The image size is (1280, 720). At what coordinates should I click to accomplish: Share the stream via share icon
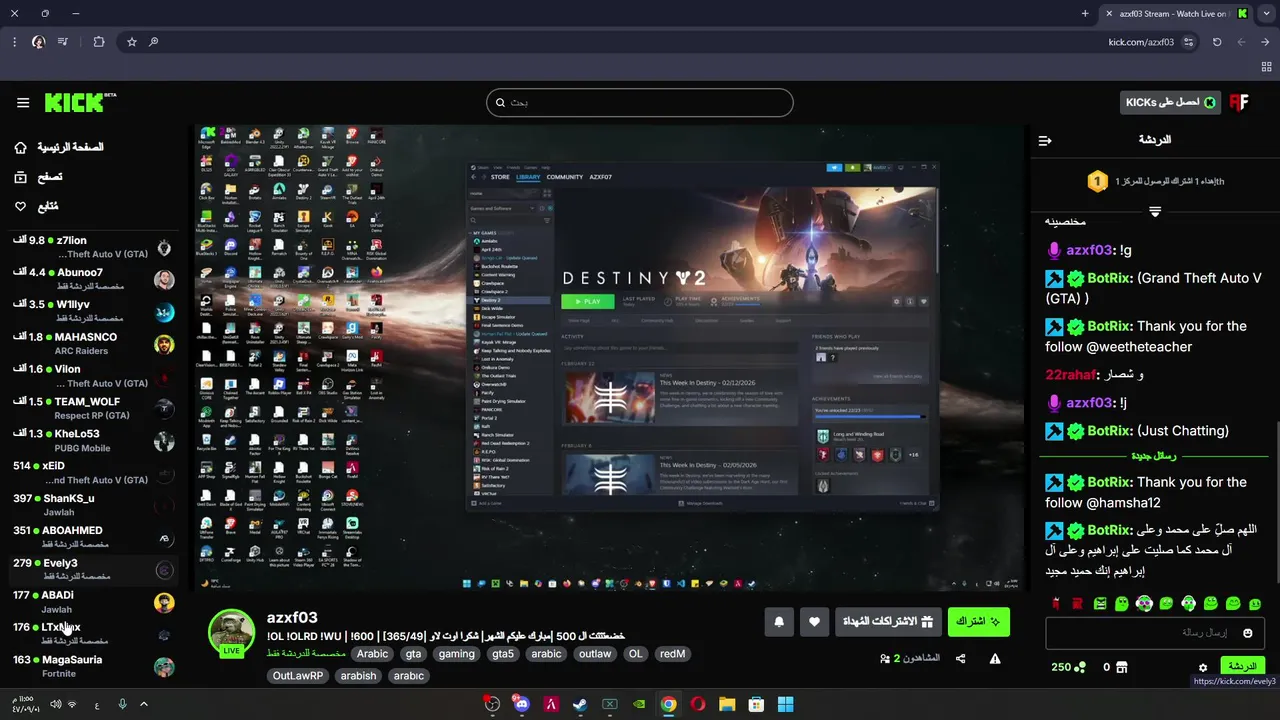pos(961,659)
